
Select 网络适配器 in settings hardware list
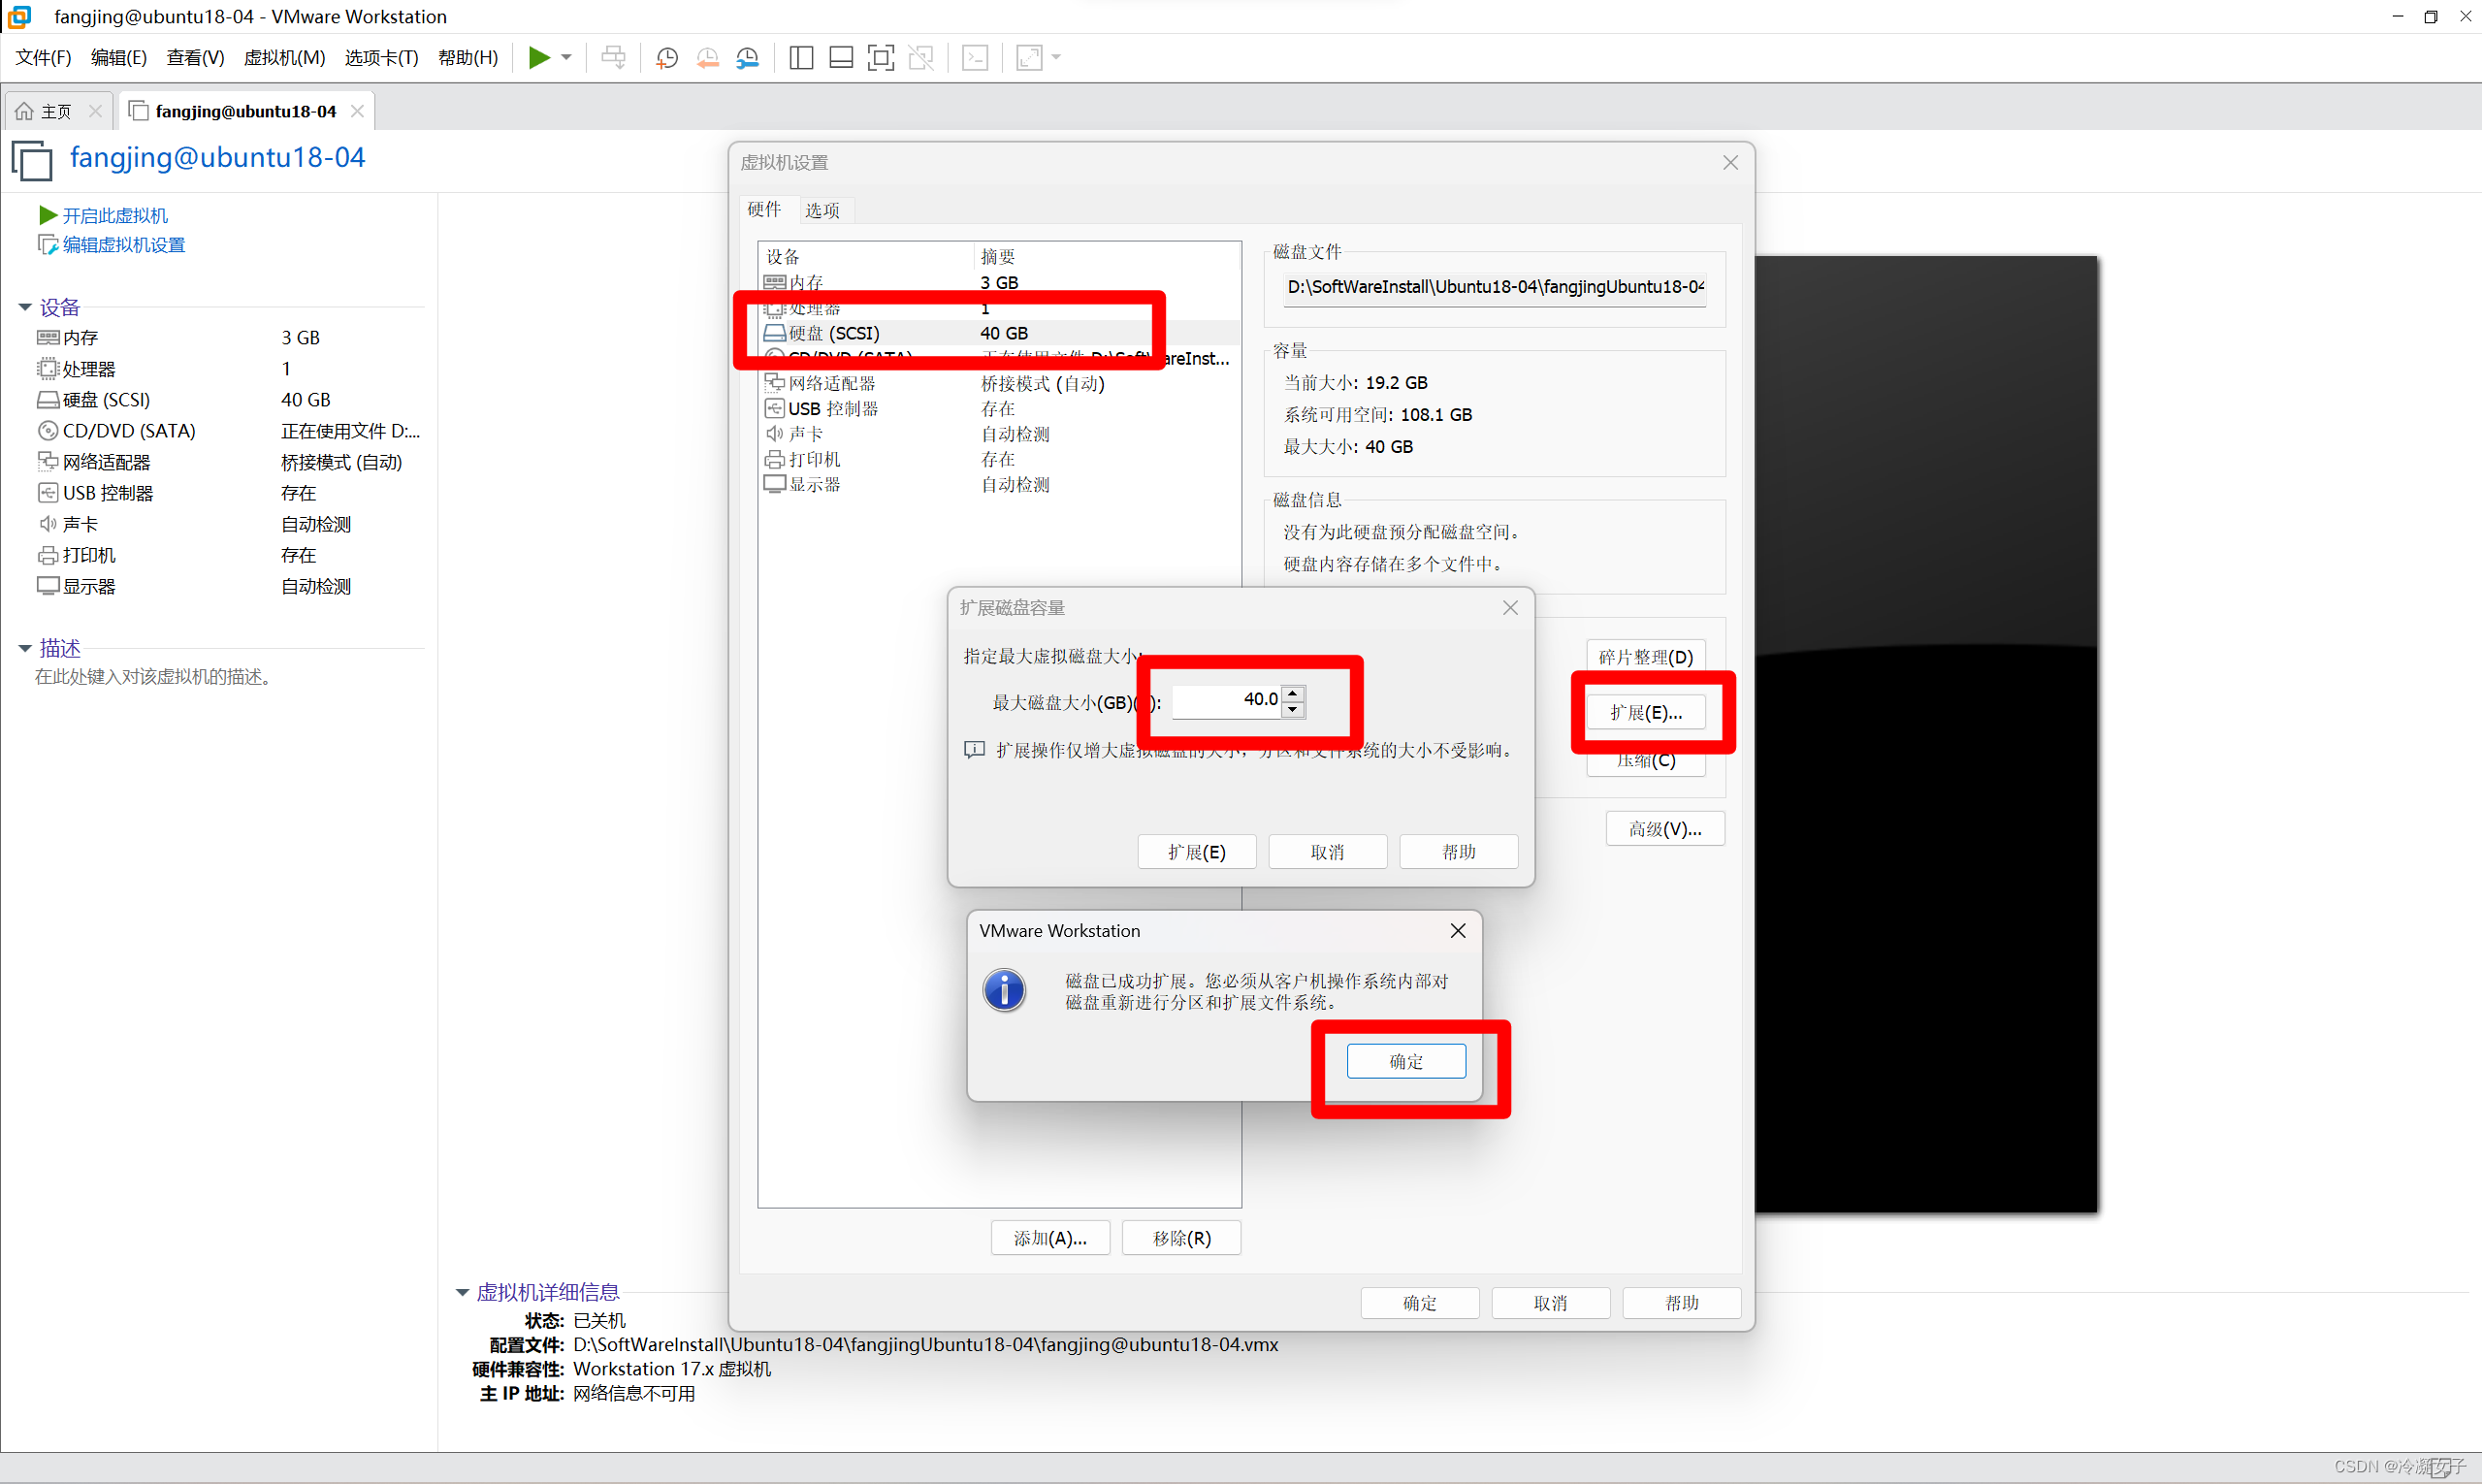pyautogui.click(x=1000, y=383)
